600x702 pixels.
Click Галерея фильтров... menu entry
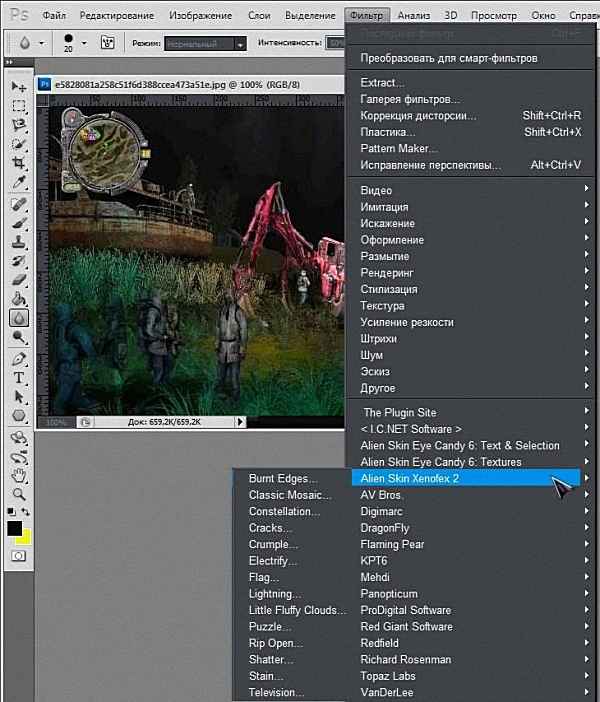[410, 99]
